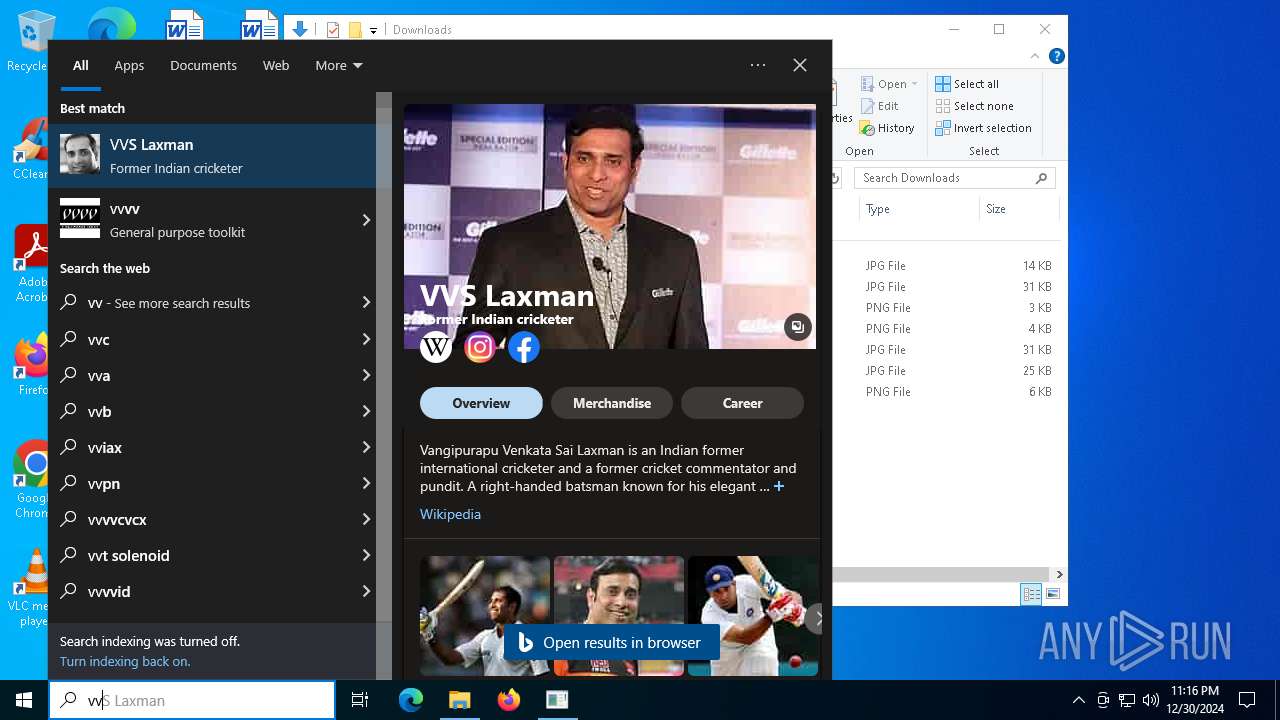Select the Web search tab
Screen dimensions: 1280x720
click(x=276, y=65)
